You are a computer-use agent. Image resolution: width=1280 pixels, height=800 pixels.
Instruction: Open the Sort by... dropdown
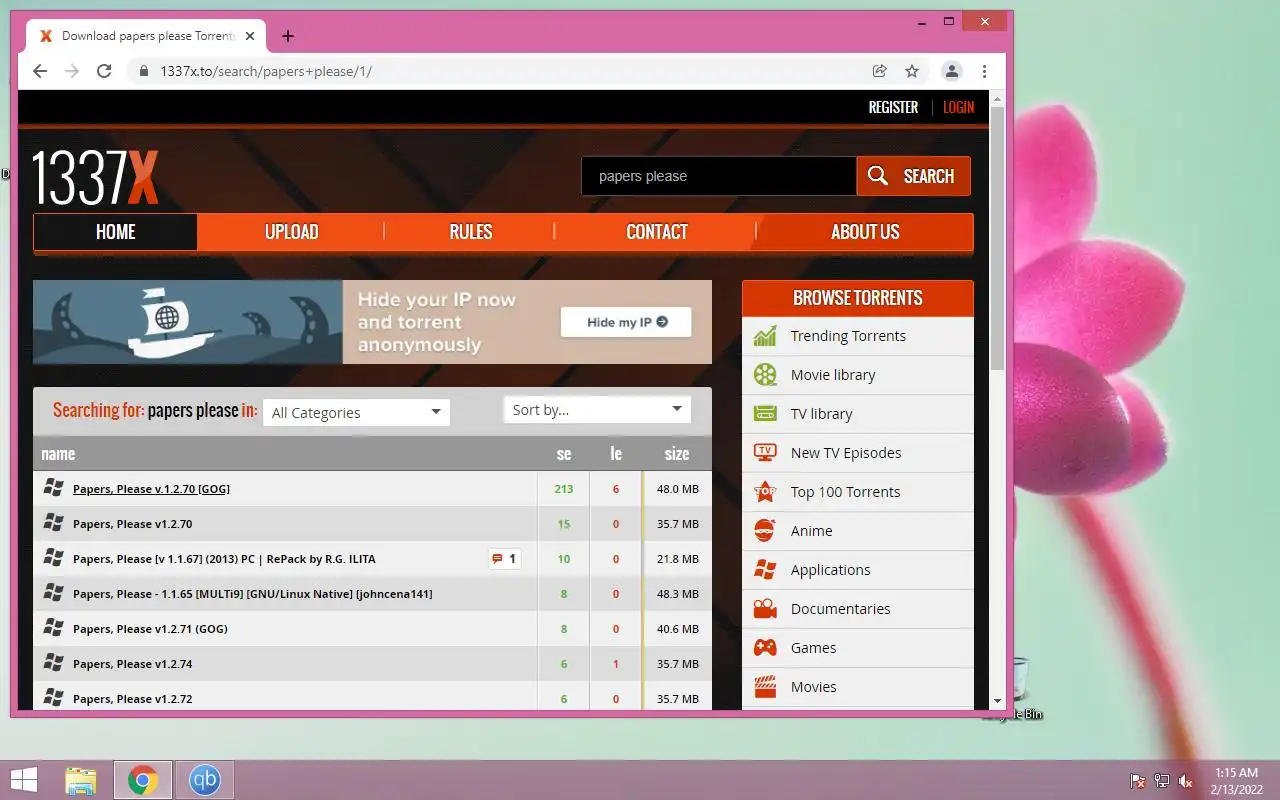tap(597, 409)
